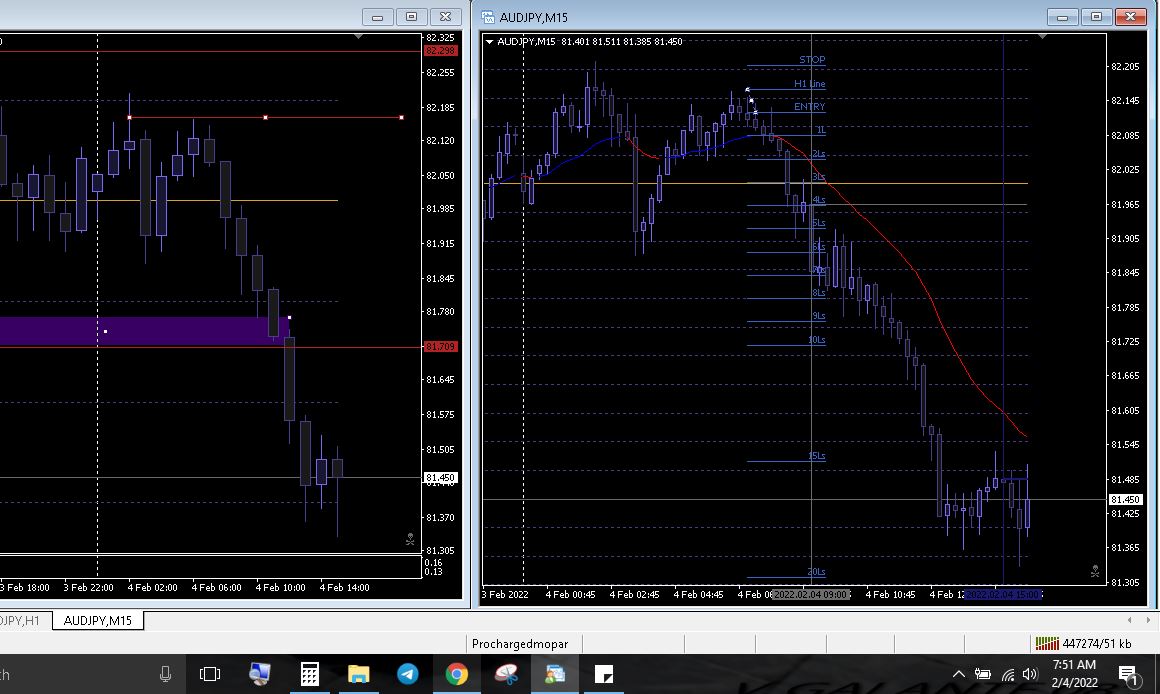
Task: Expand the hidden system tray icons chevron
Action: click(x=959, y=674)
